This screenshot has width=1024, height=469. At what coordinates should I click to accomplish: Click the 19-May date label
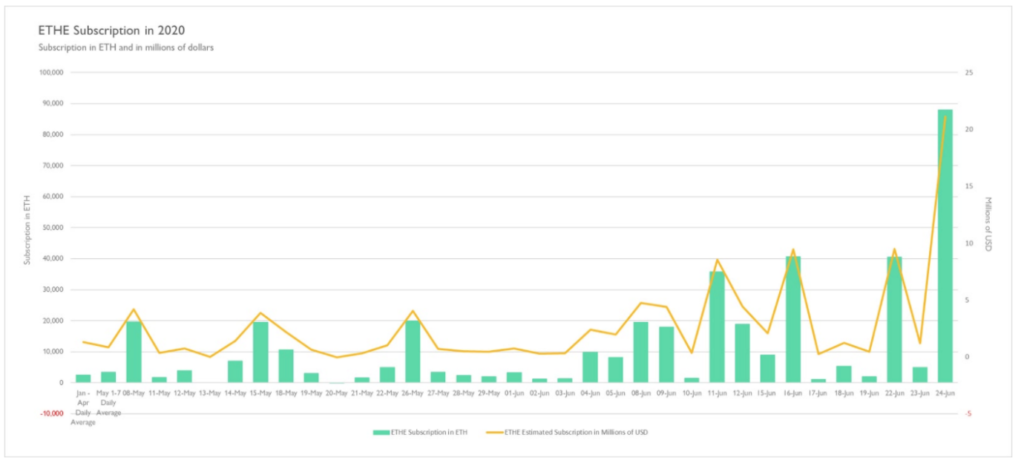[x=311, y=393]
